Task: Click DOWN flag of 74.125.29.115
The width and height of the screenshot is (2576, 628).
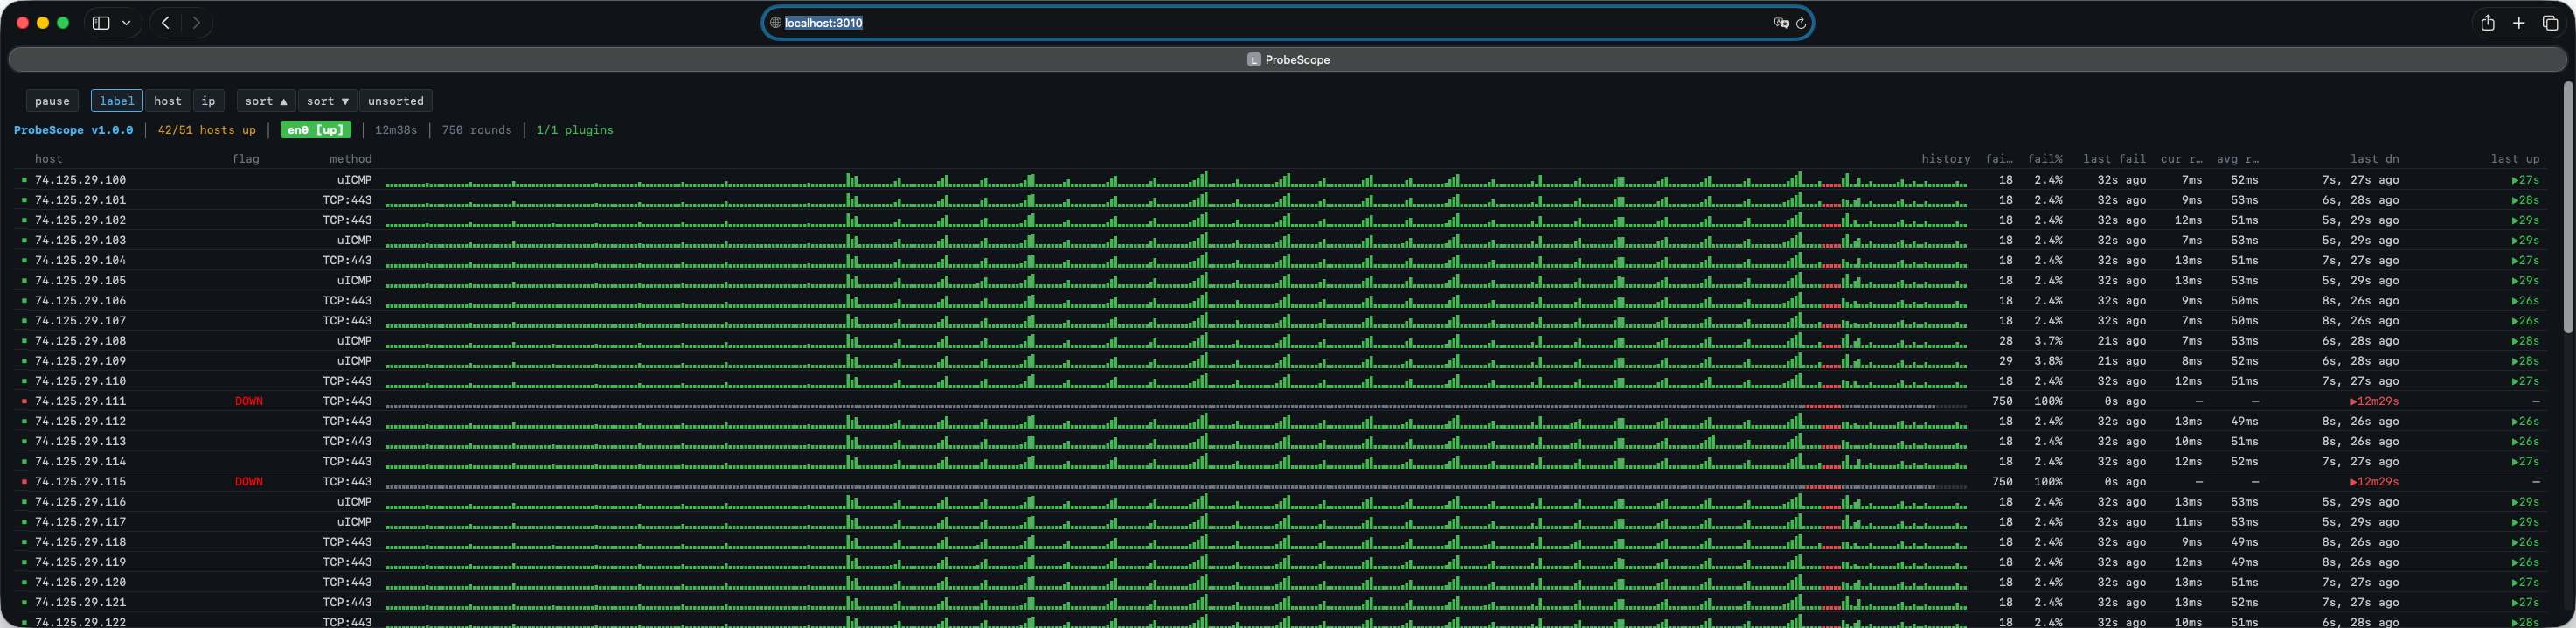Action: 249,482
